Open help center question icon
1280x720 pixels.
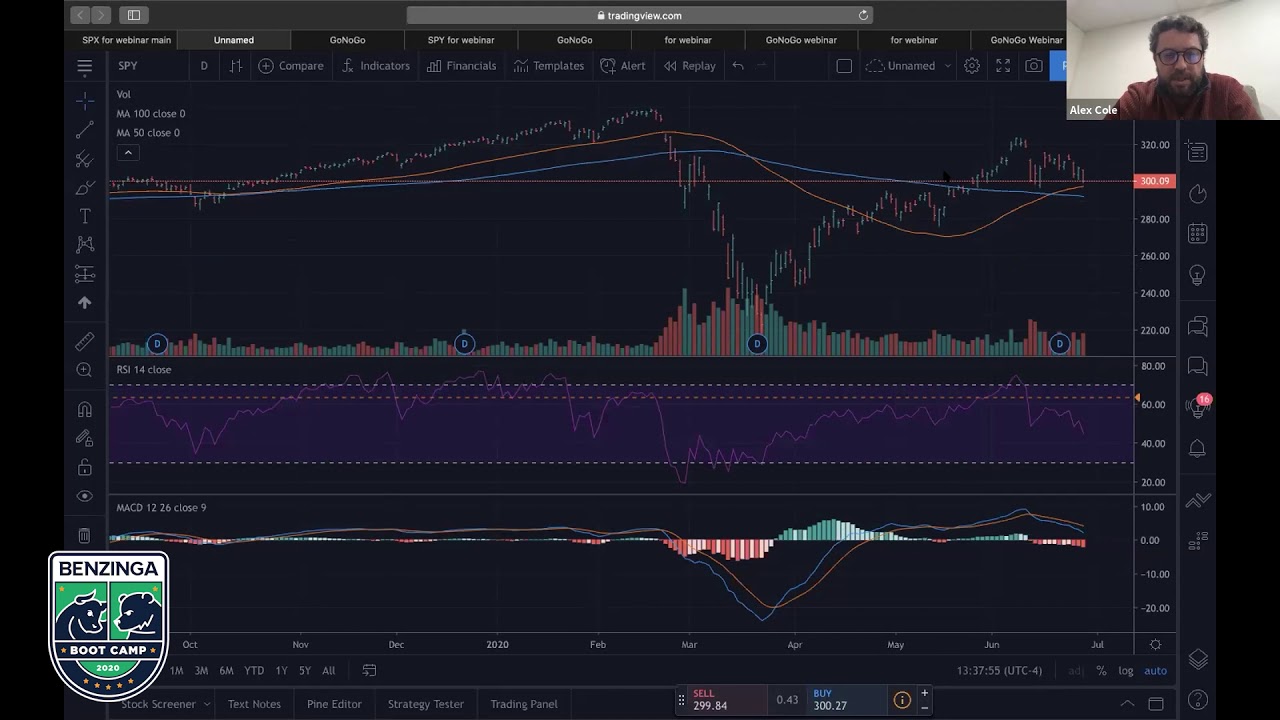click(x=1197, y=700)
